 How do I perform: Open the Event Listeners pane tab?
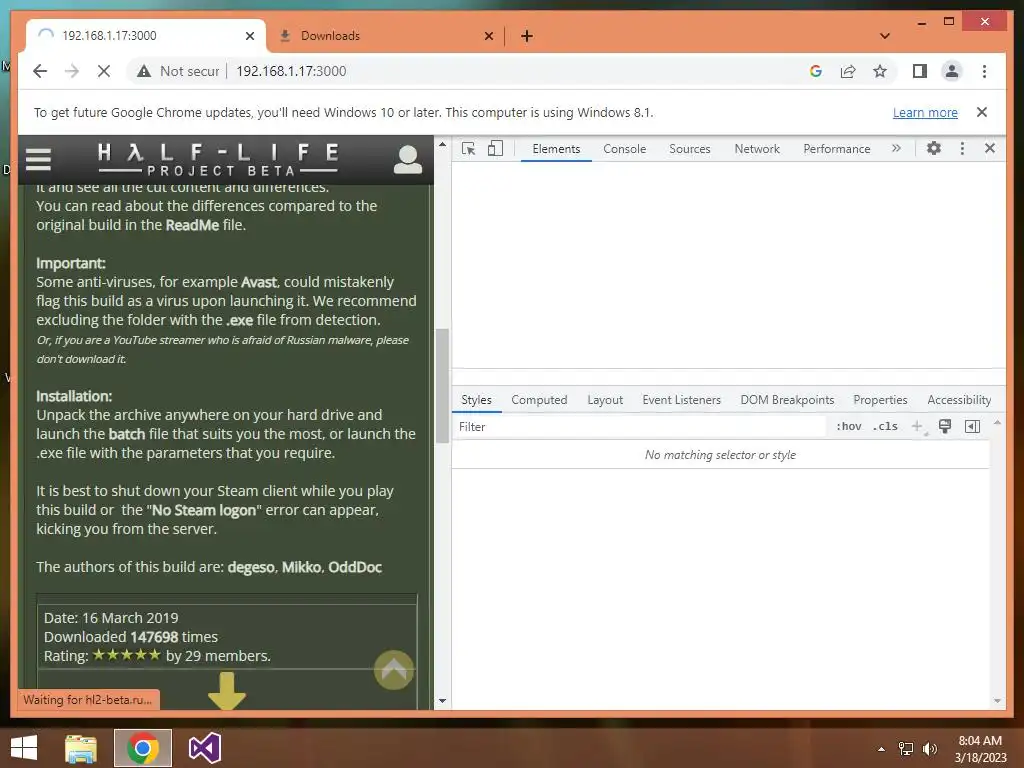coord(681,400)
